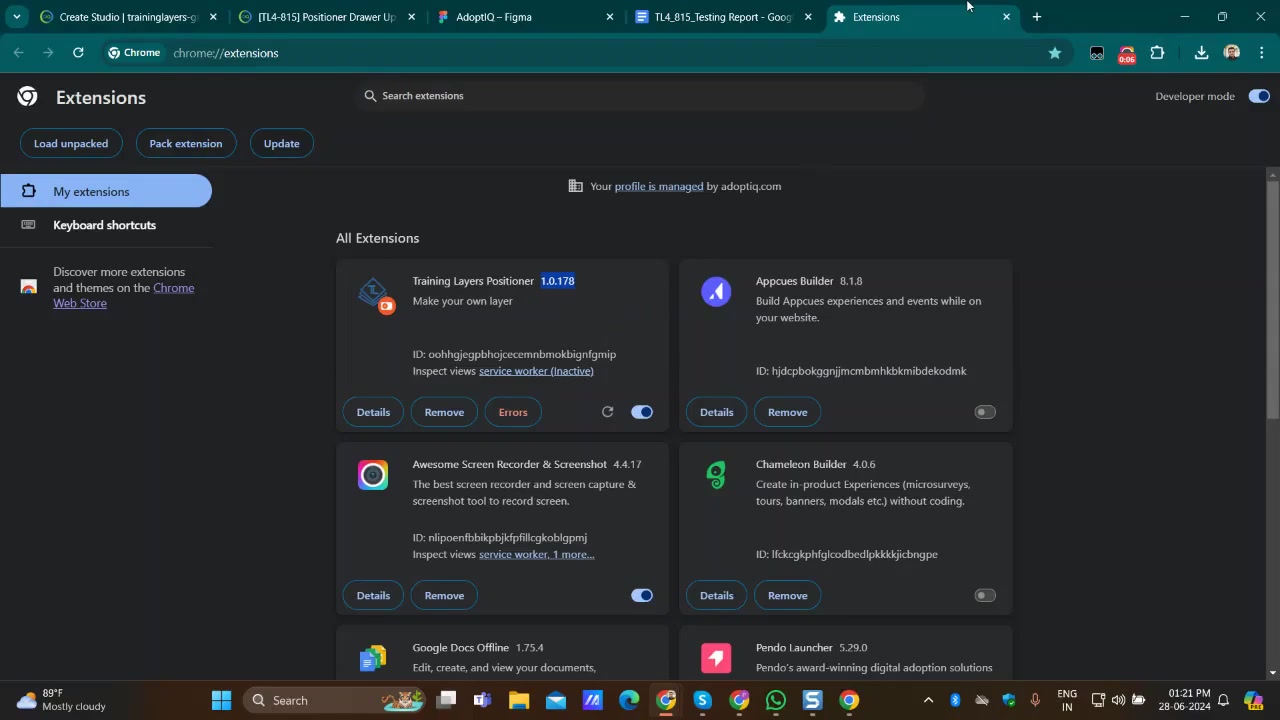Click the page reload button
The width and height of the screenshot is (1280, 720).
(78, 53)
